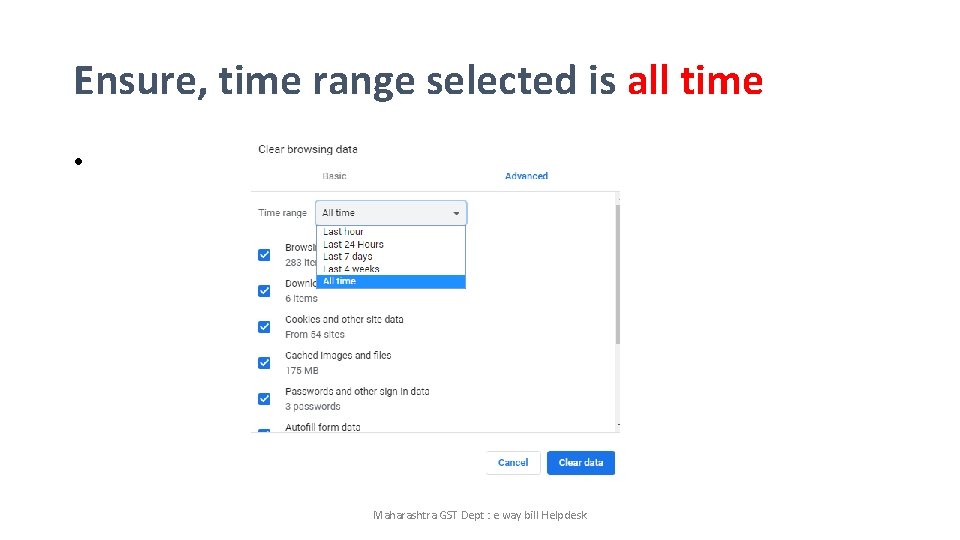
Task: Click the dialog's vertical scrollbar thumb
Action: [618, 274]
